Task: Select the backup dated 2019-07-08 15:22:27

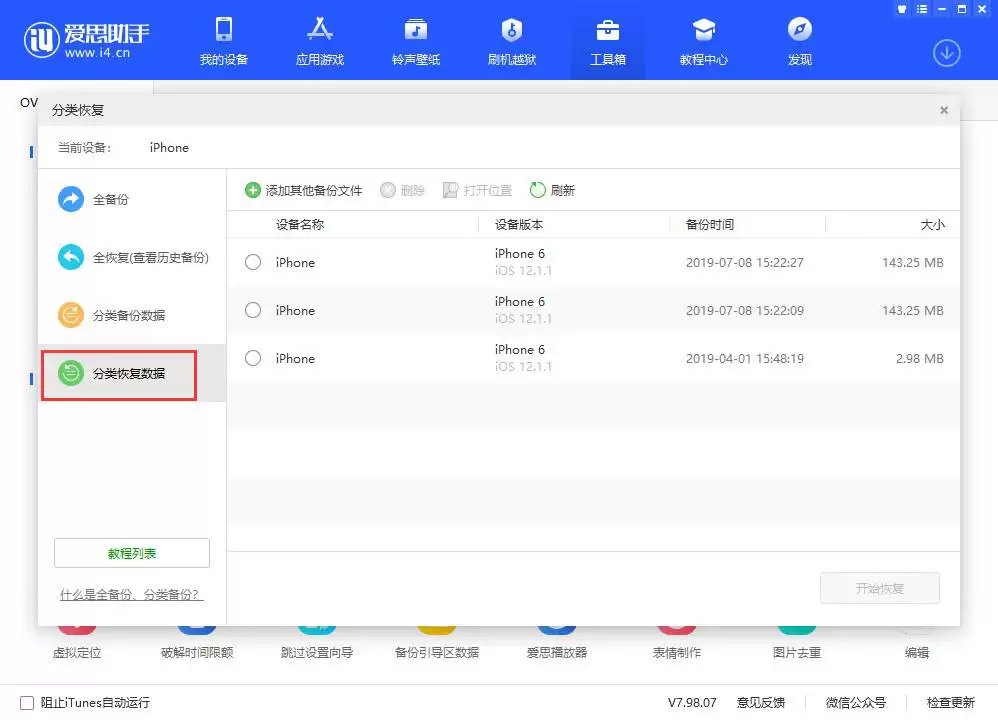Action: click(x=253, y=262)
